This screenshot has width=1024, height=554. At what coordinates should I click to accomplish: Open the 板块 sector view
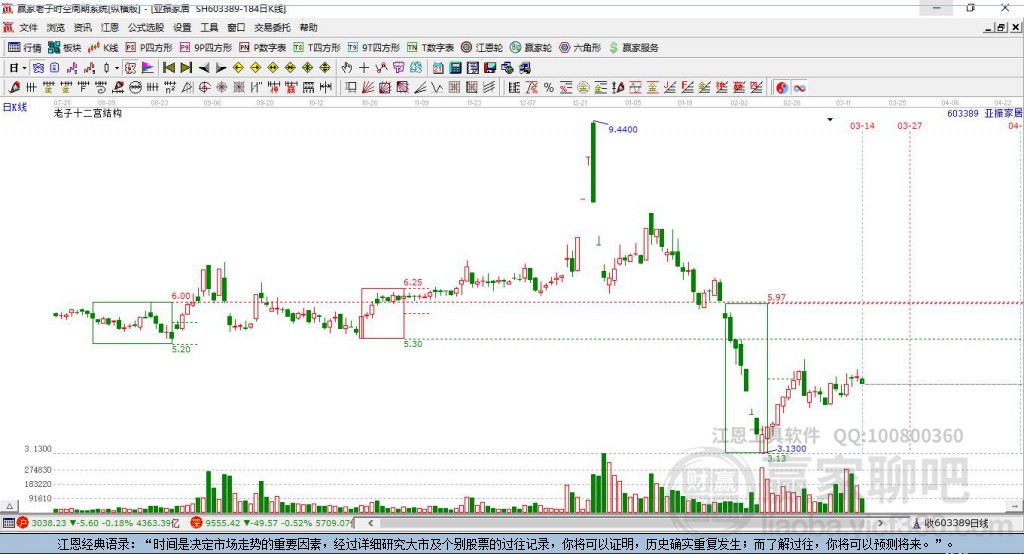pyautogui.click(x=65, y=48)
